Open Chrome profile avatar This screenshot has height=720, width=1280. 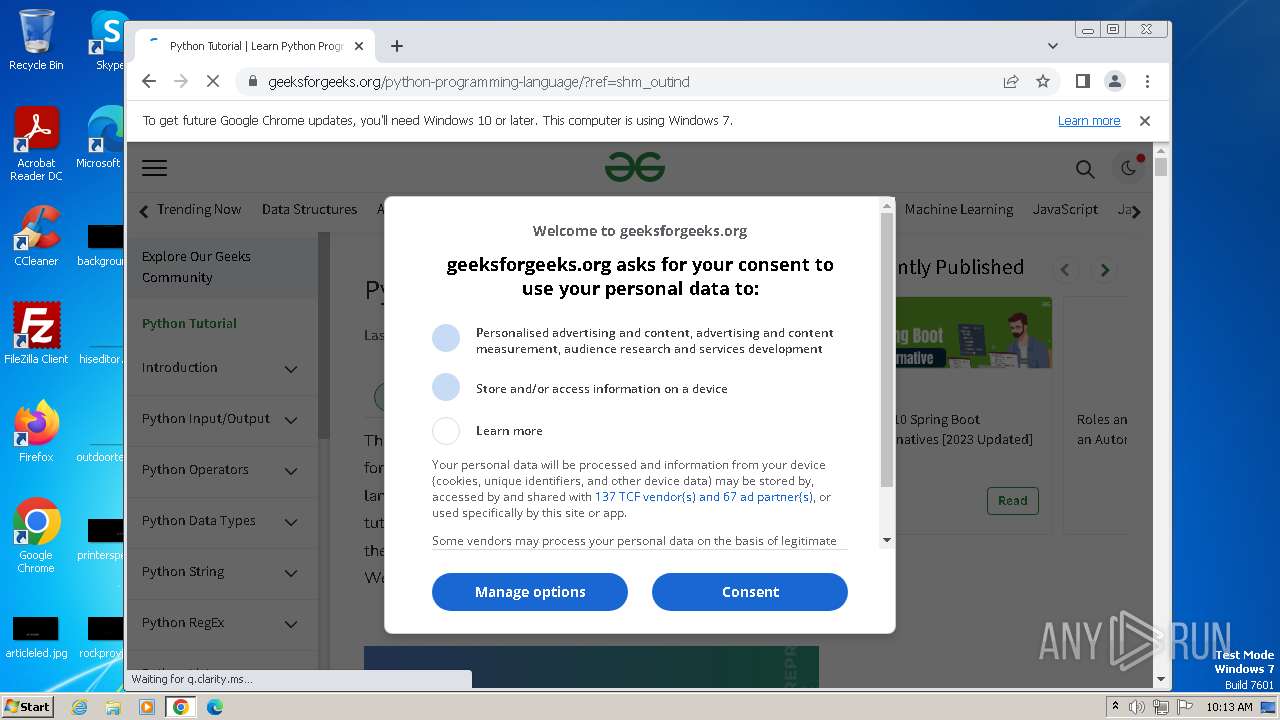point(1115,81)
